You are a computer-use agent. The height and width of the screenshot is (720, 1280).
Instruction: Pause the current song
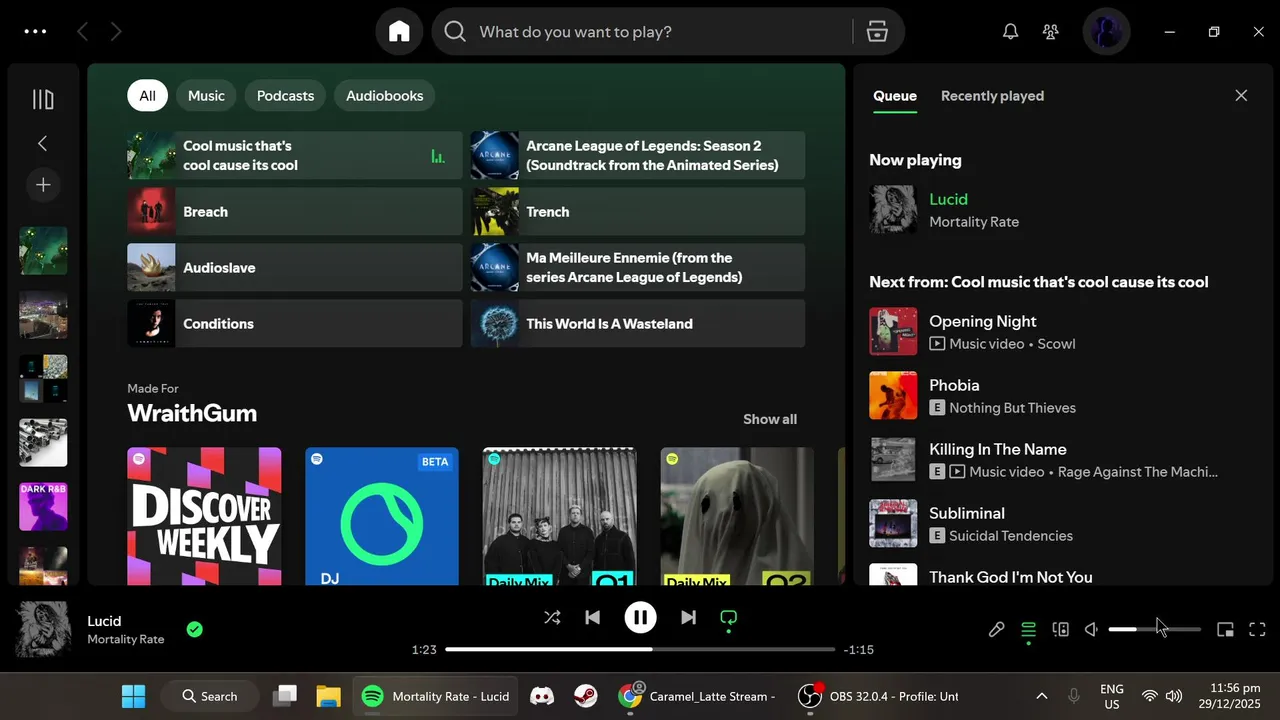[640, 618]
